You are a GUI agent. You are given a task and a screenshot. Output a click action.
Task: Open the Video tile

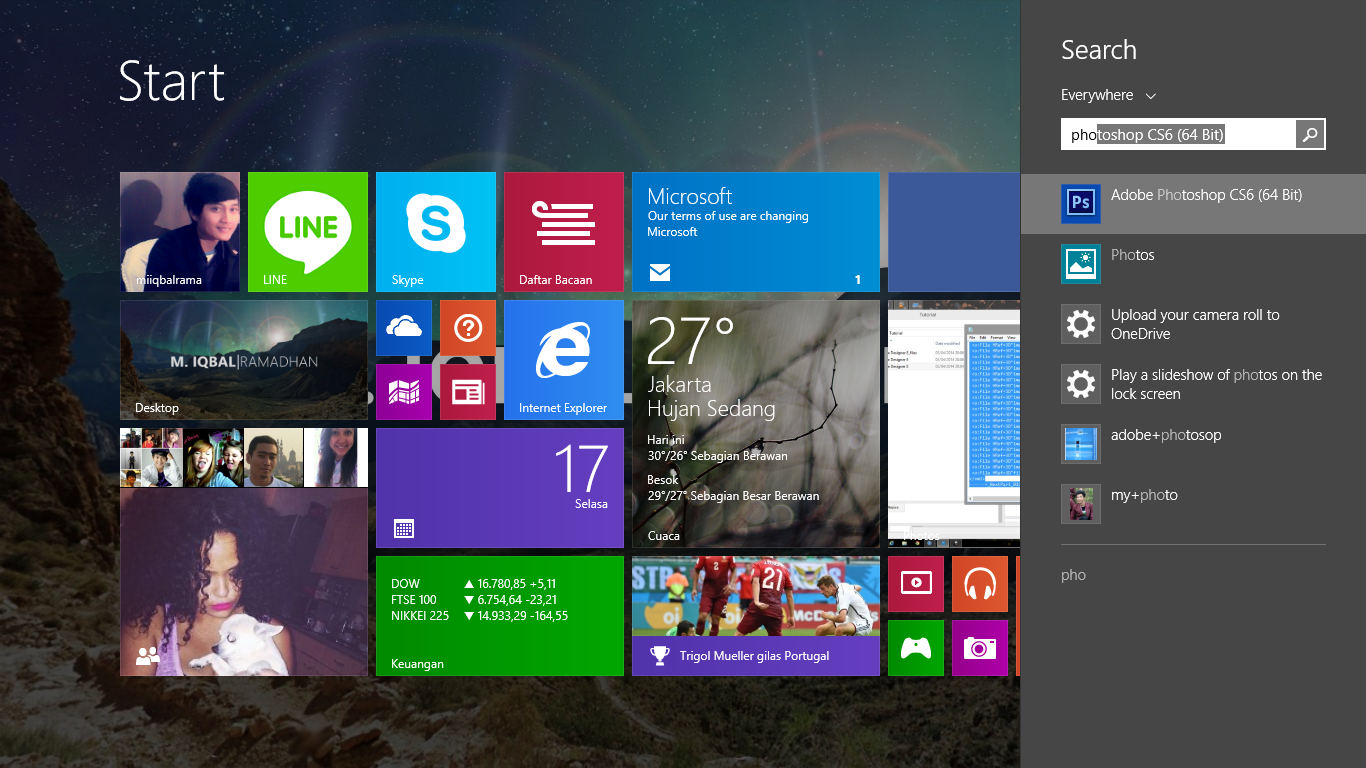[916, 584]
